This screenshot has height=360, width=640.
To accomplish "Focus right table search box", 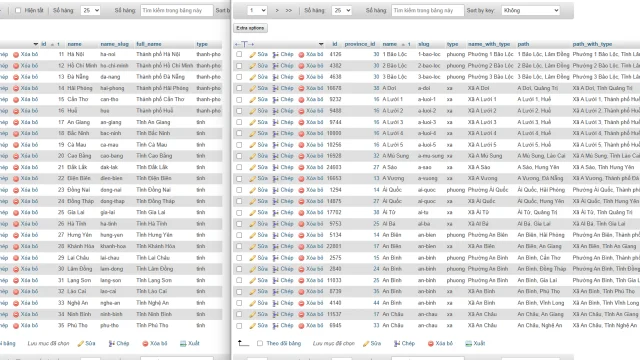I will 427,11.
